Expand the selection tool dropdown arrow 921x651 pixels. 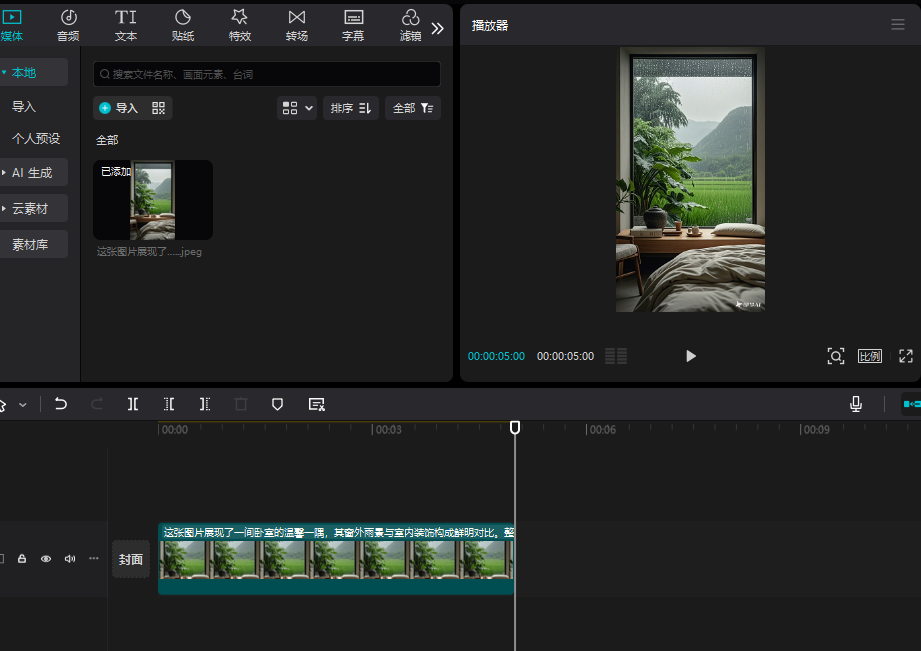[x=25, y=404]
